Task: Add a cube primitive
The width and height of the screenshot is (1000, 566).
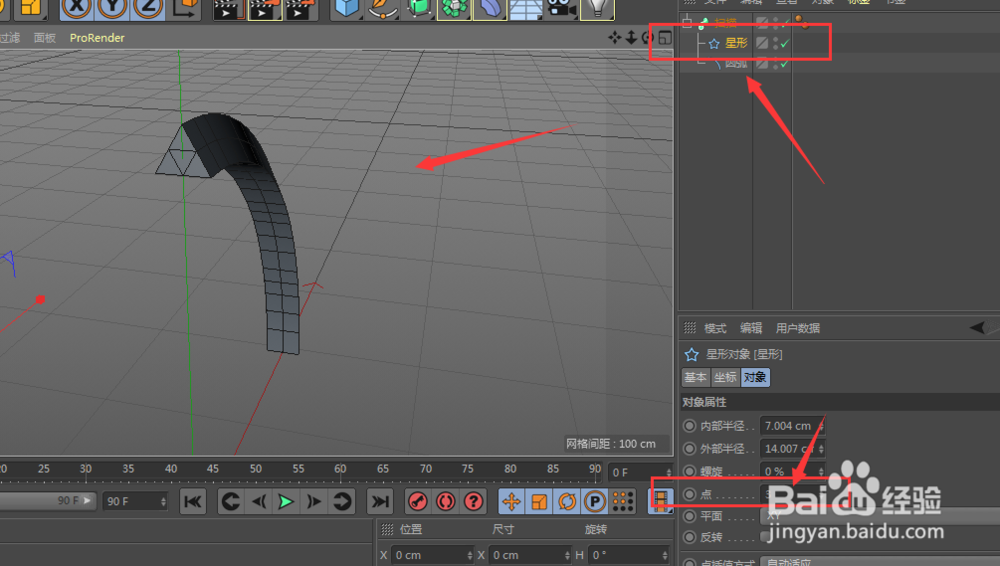Action: (347, 8)
